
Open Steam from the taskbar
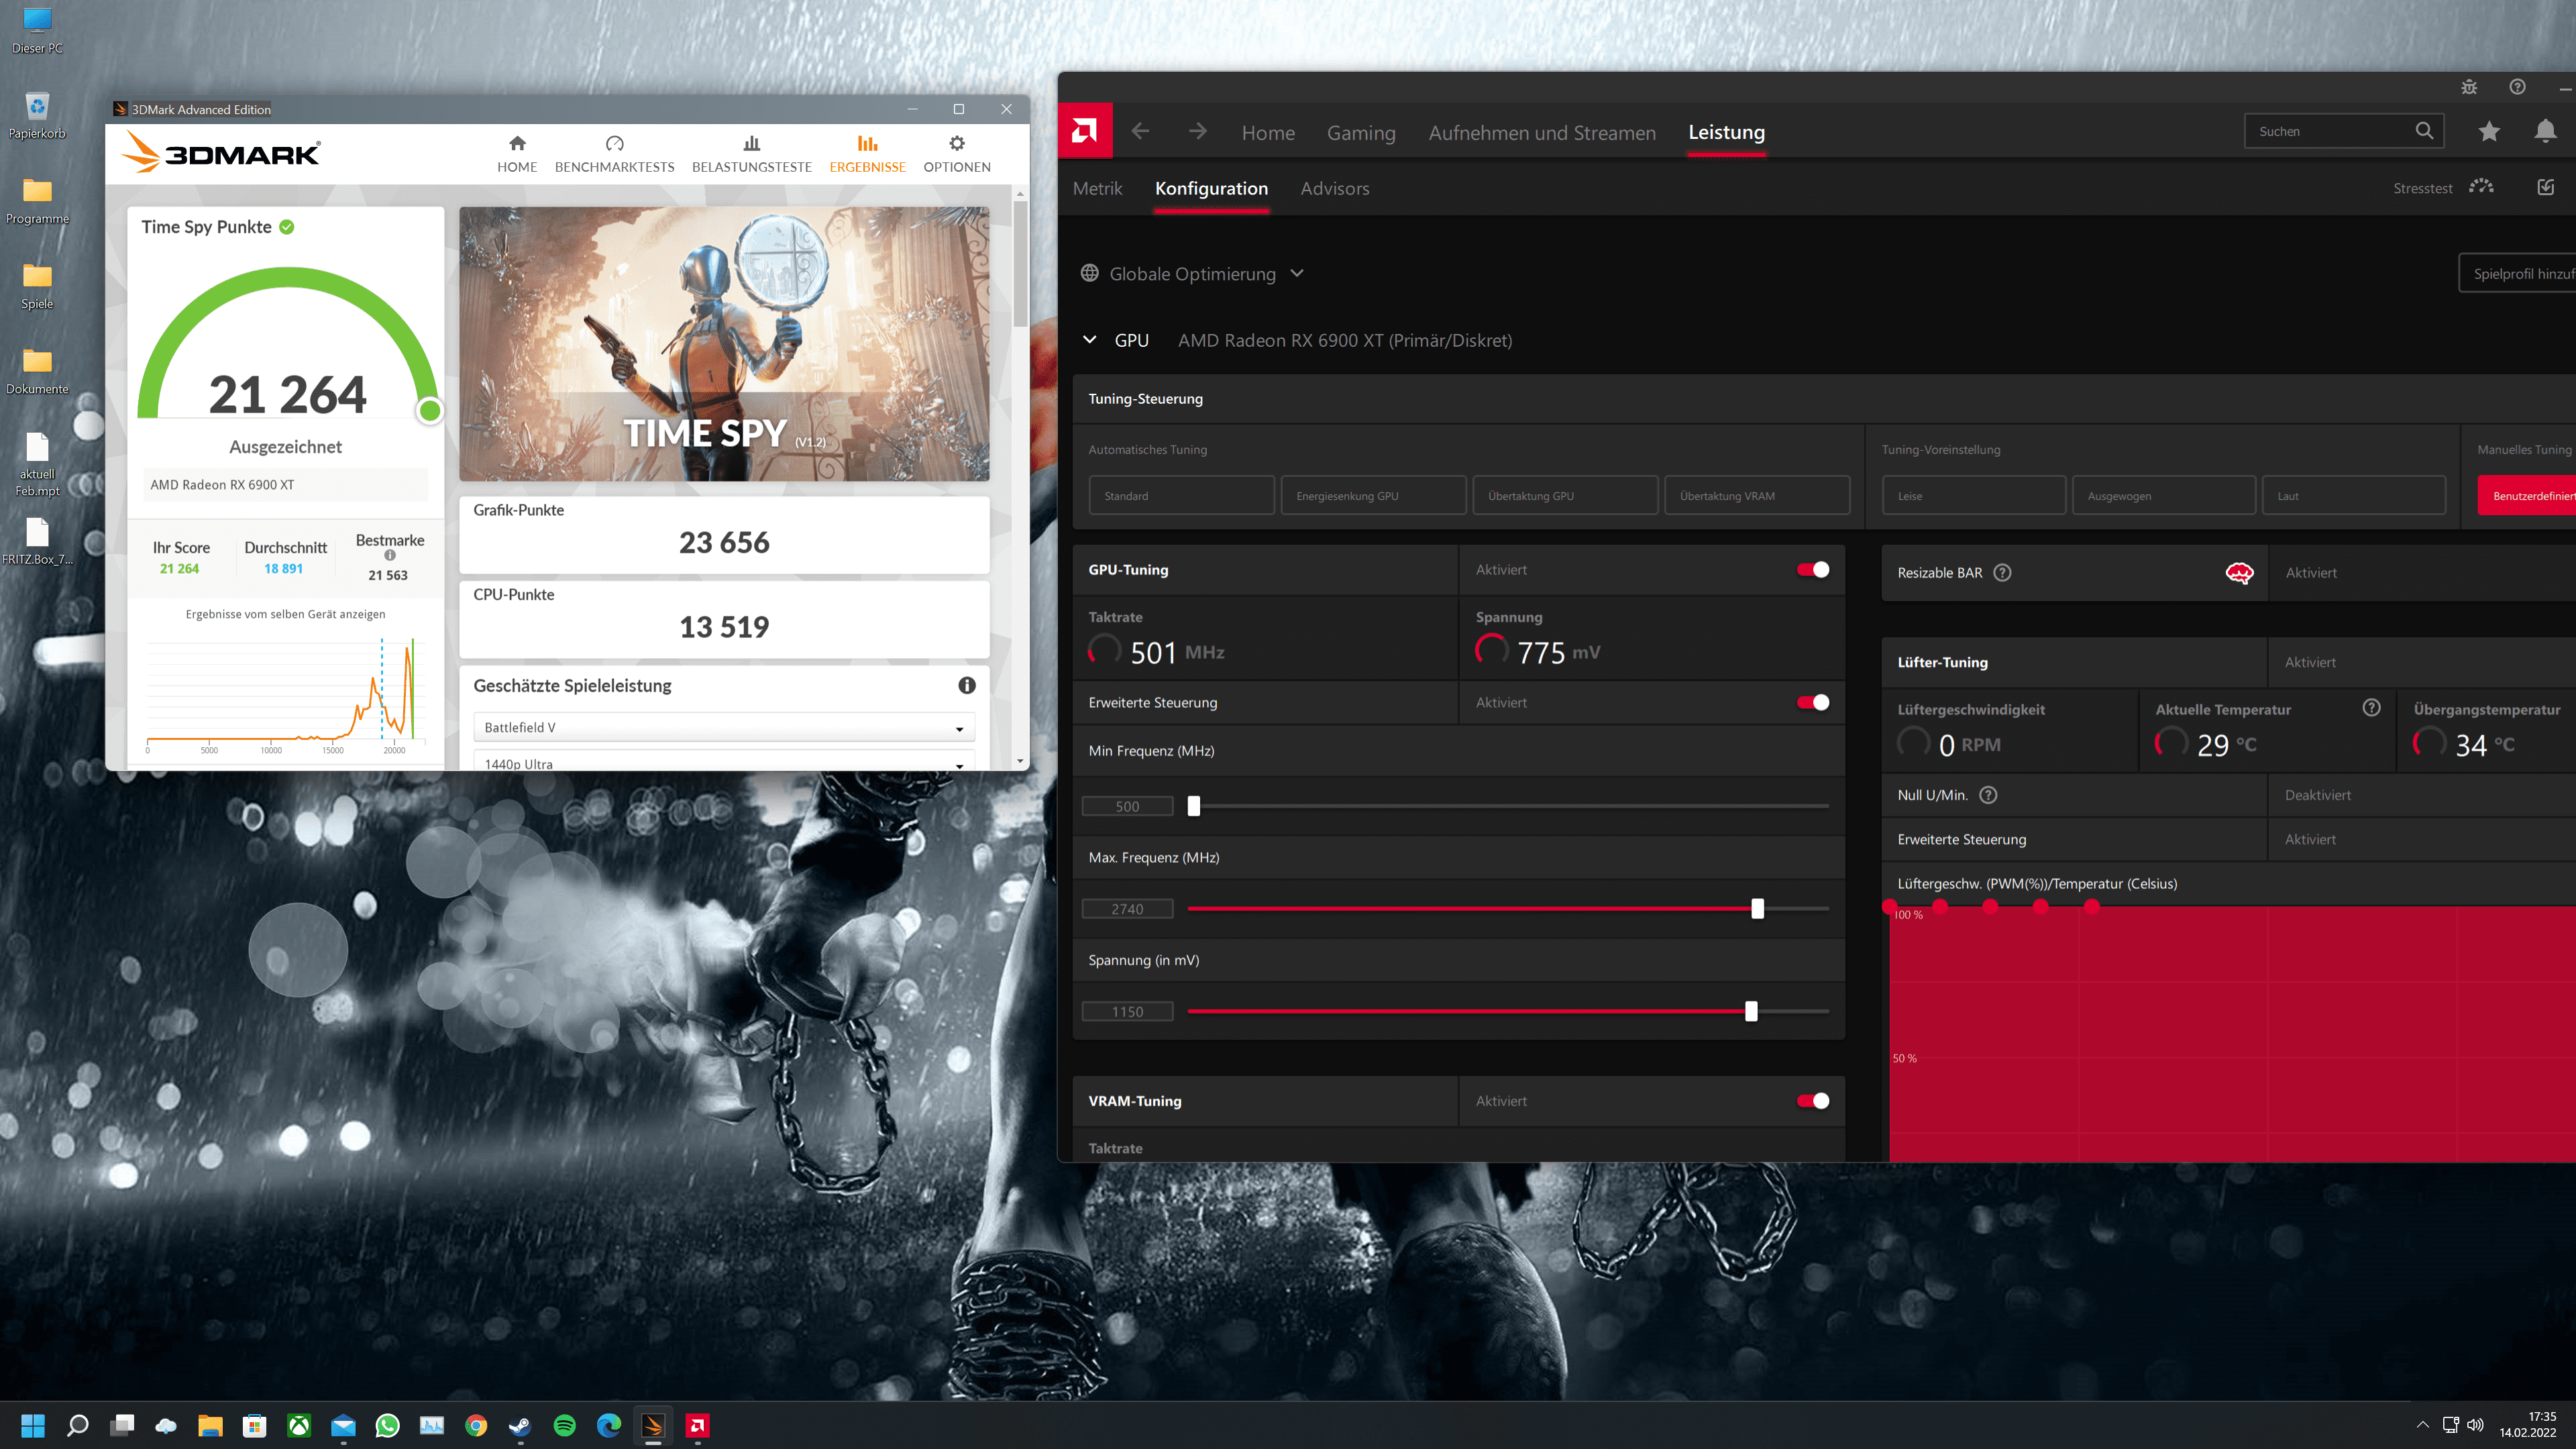coord(520,1425)
